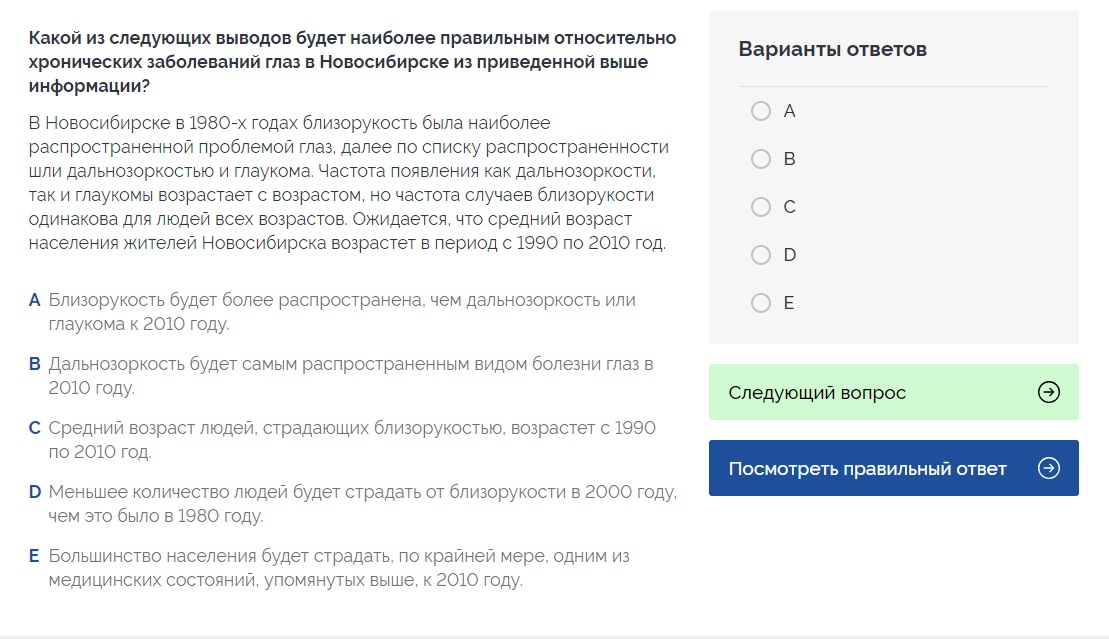Image resolution: width=1109 pixels, height=639 pixels.
Task: Select radio button for answer B
Action: [x=761, y=159]
